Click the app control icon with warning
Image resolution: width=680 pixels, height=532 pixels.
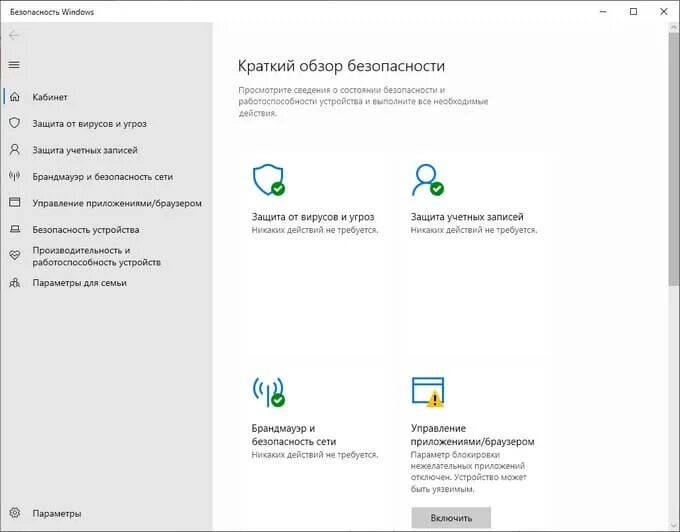(428, 392)
